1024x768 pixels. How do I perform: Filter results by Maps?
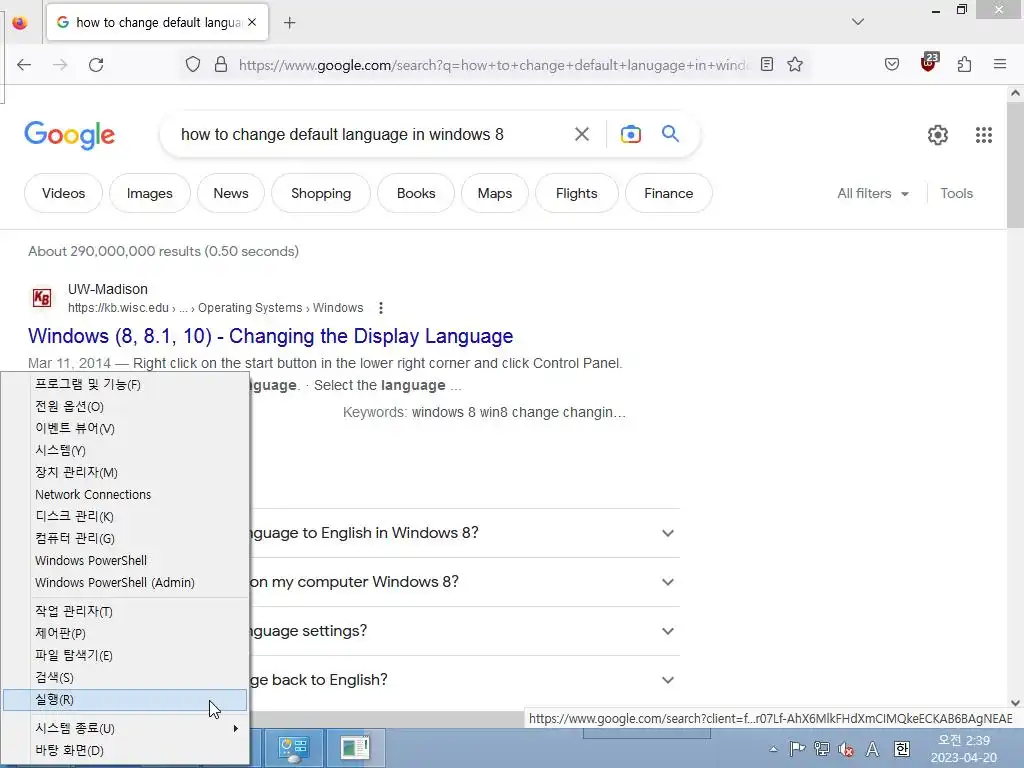[x=494, y=193]
